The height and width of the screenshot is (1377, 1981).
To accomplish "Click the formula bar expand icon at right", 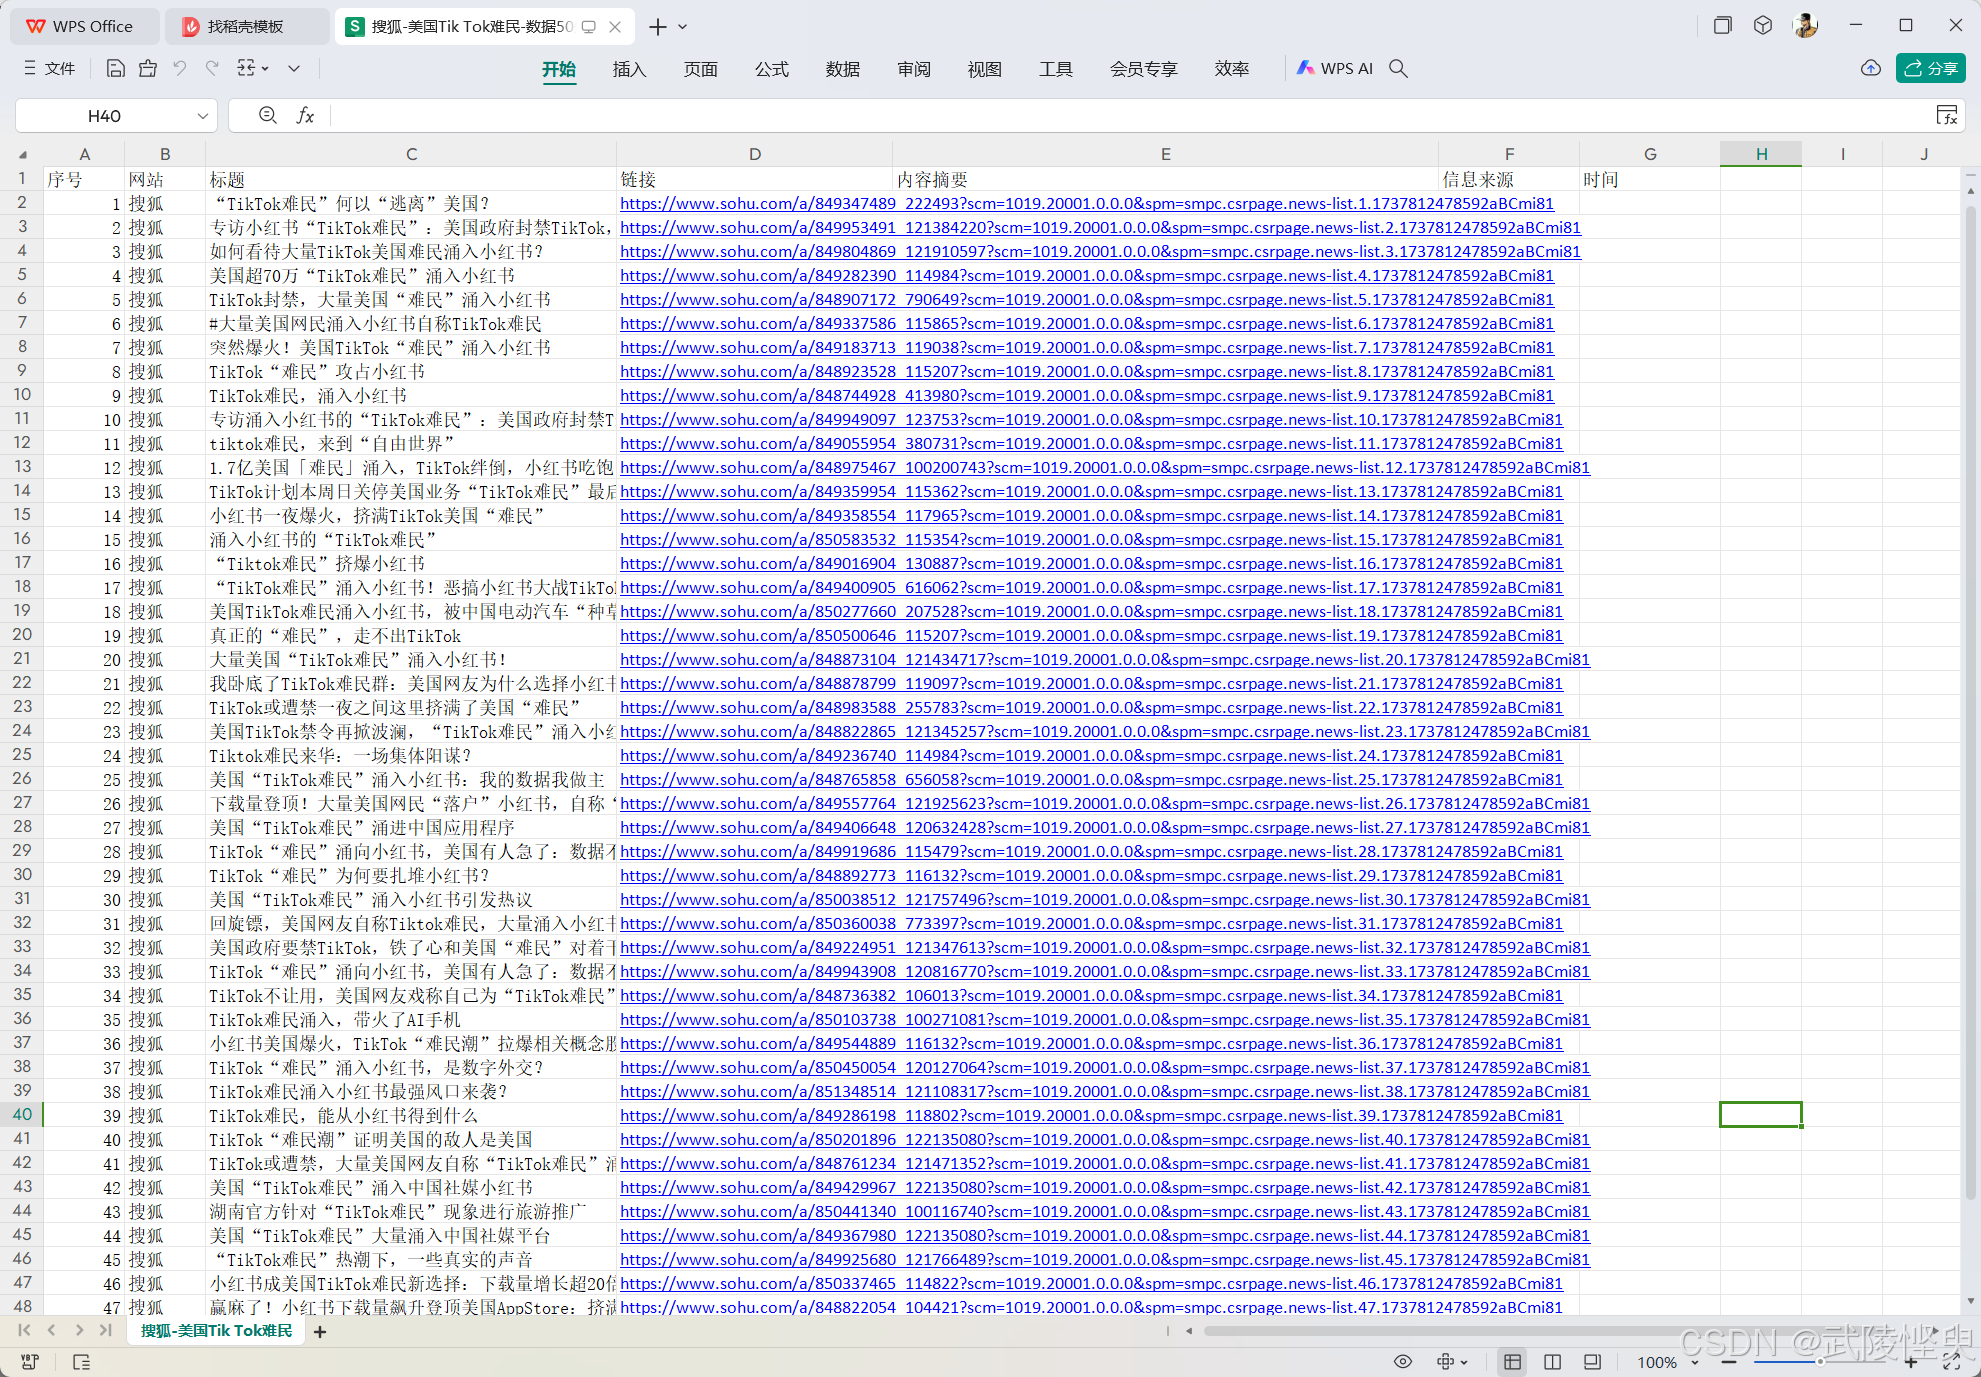I will 1947,115.
